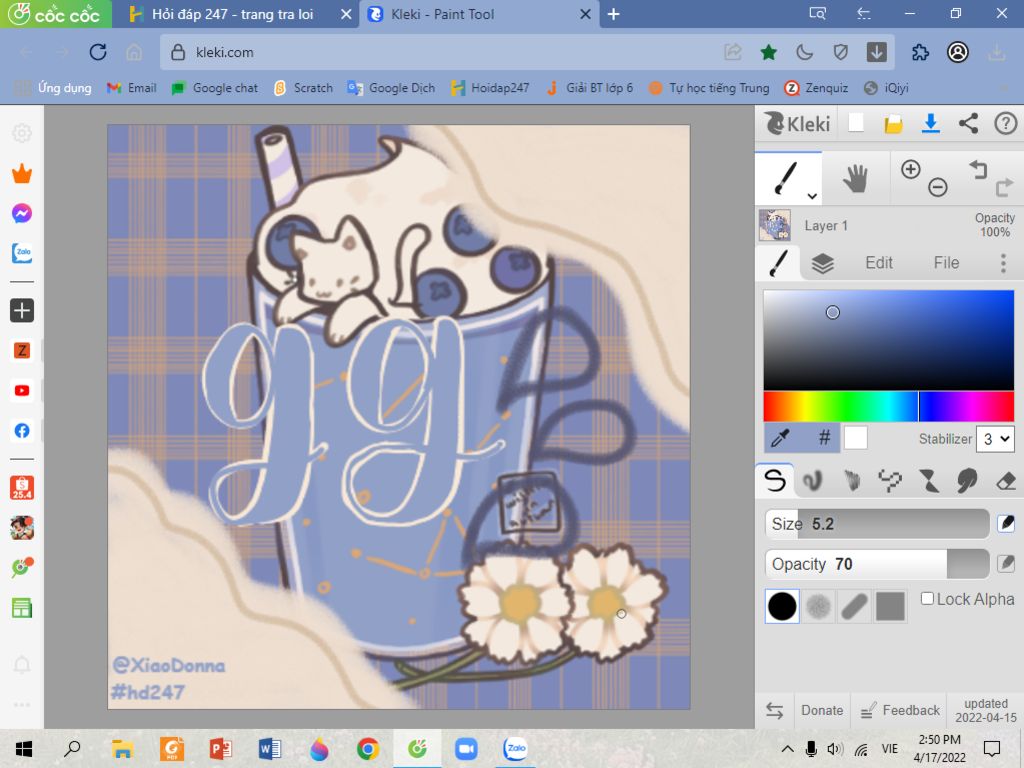Reload the page

point(98,52)
